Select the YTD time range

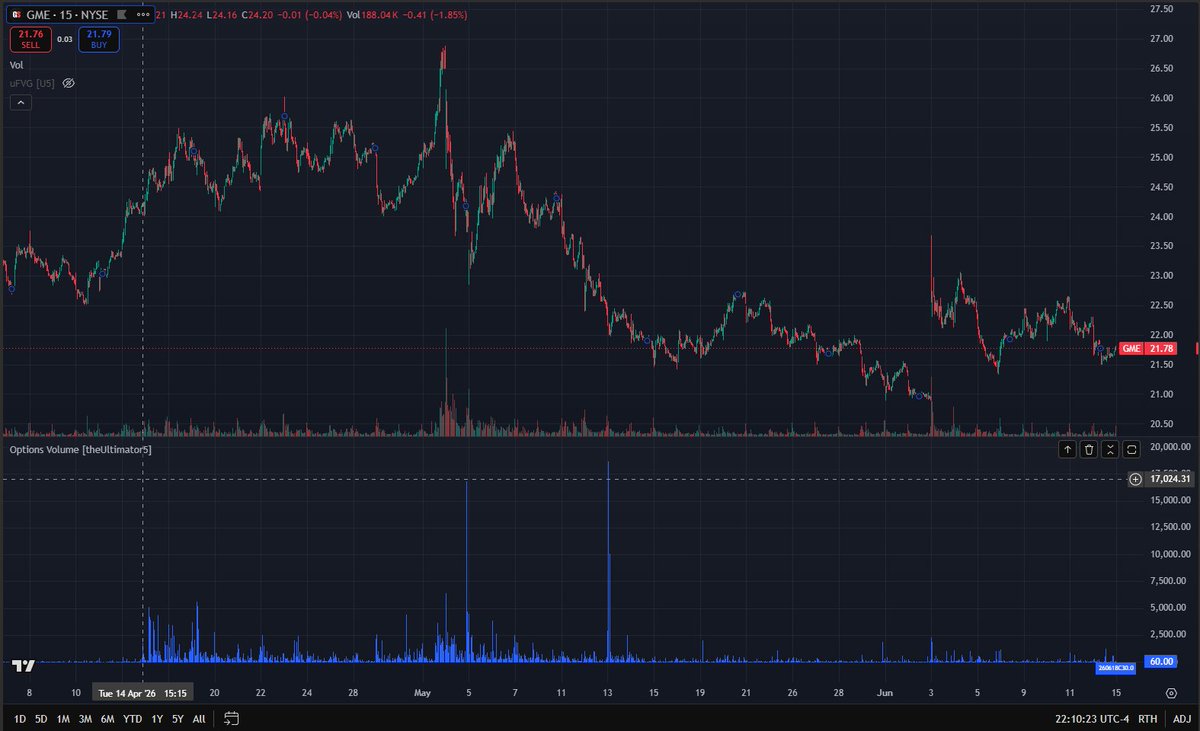[x=132, y=719]
